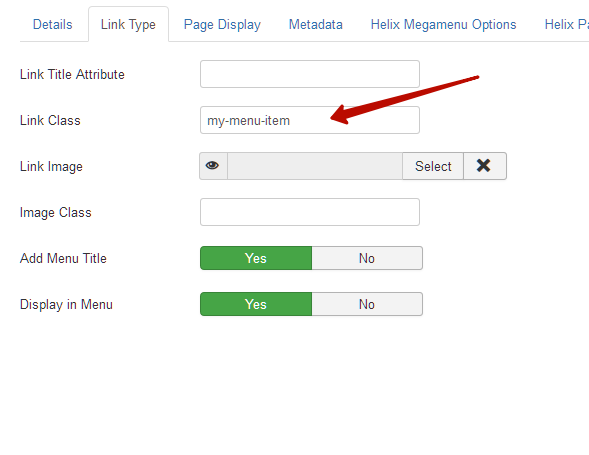Set Add Menu Title to Yes
Image resolution: width=589 pixels, height=455 pixels.
[x=256, y=258]
